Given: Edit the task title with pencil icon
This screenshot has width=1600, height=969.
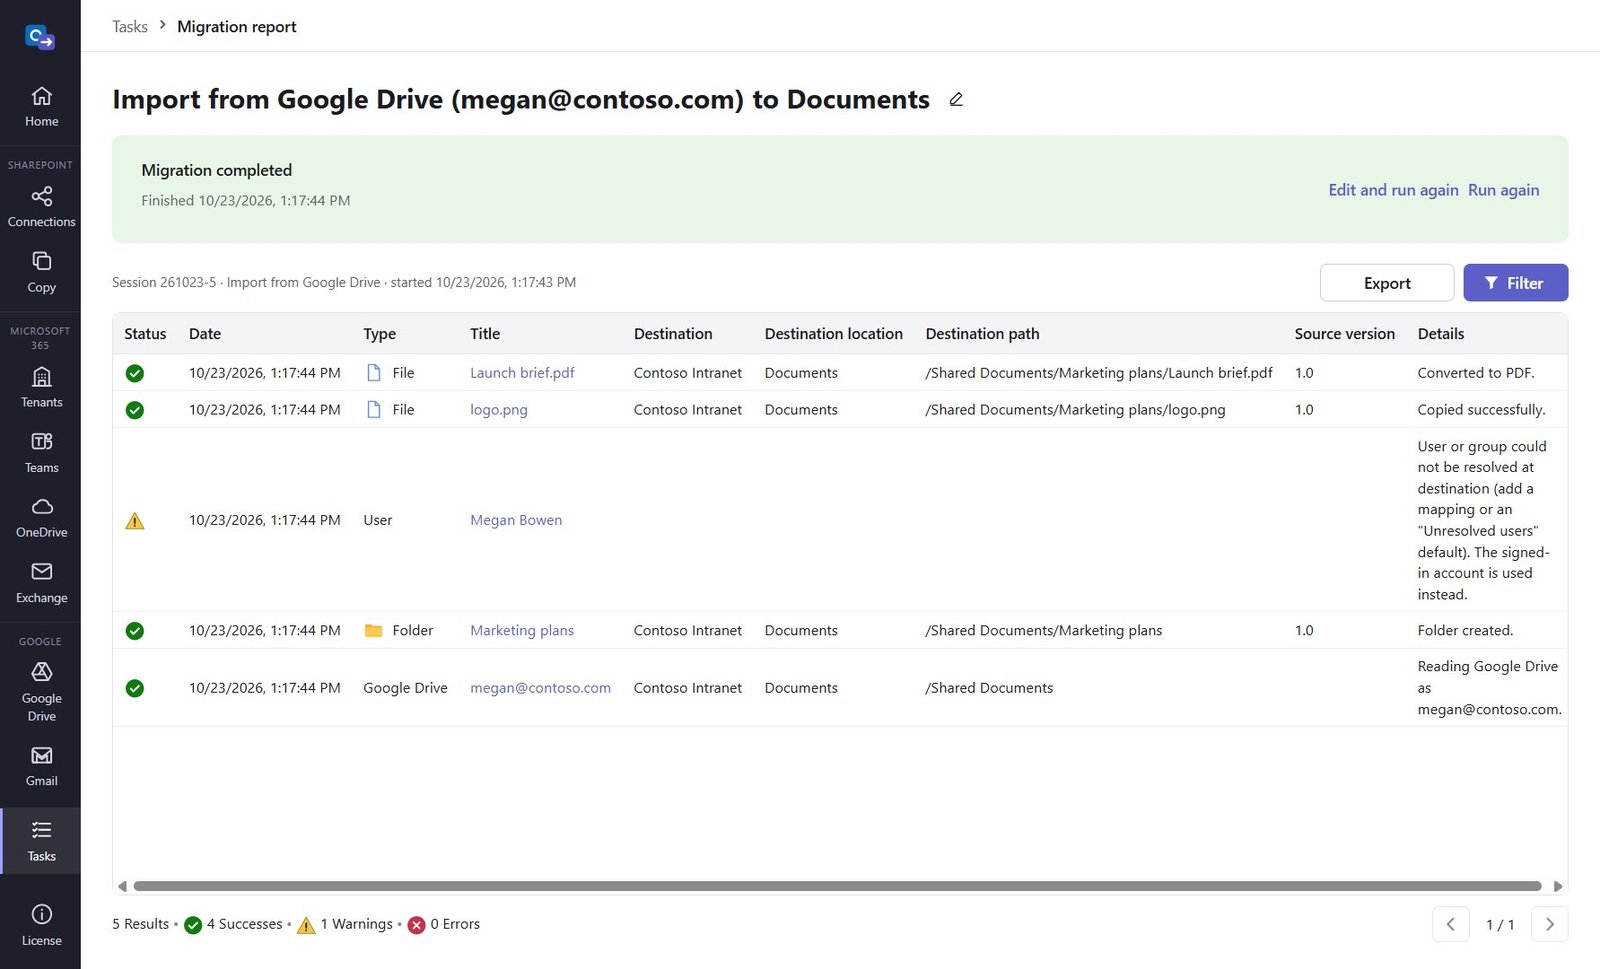Looking at the screenshot, I should 956,99.
